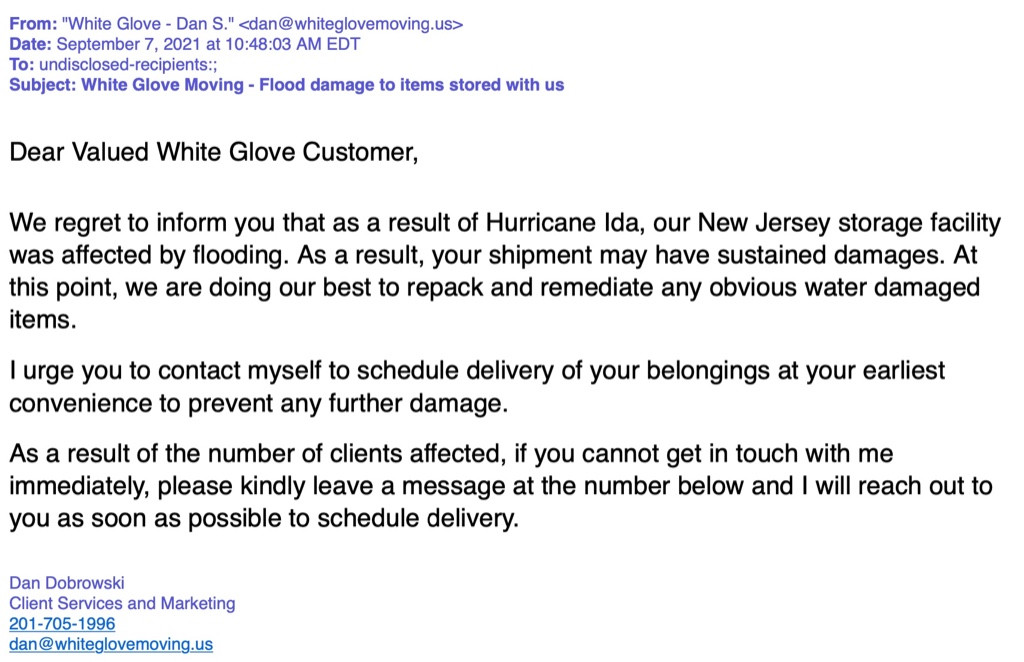Open the dan@whiteglovemoving.us signature email link
This screenshot has width=1024, height=662.
pos(111,645)
